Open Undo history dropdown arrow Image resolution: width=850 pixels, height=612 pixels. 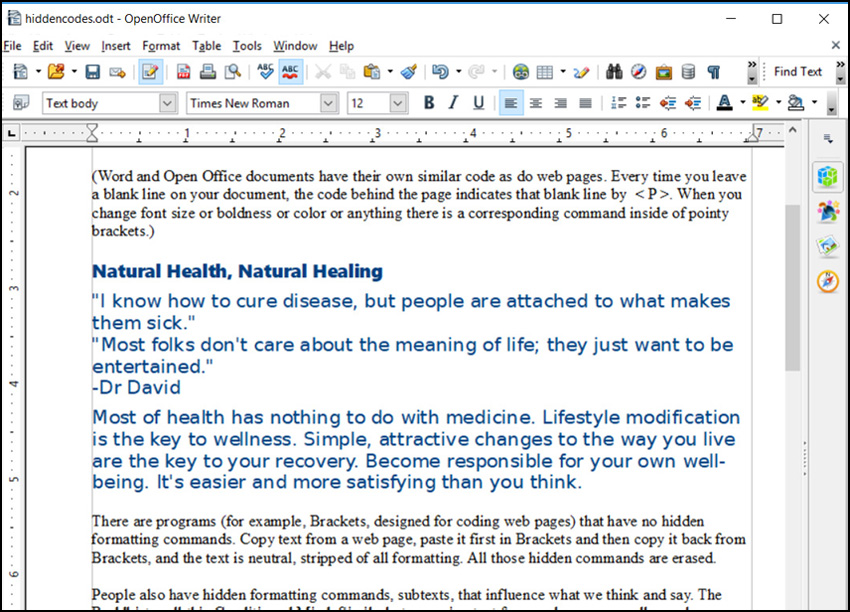click(x=458, y=72)
